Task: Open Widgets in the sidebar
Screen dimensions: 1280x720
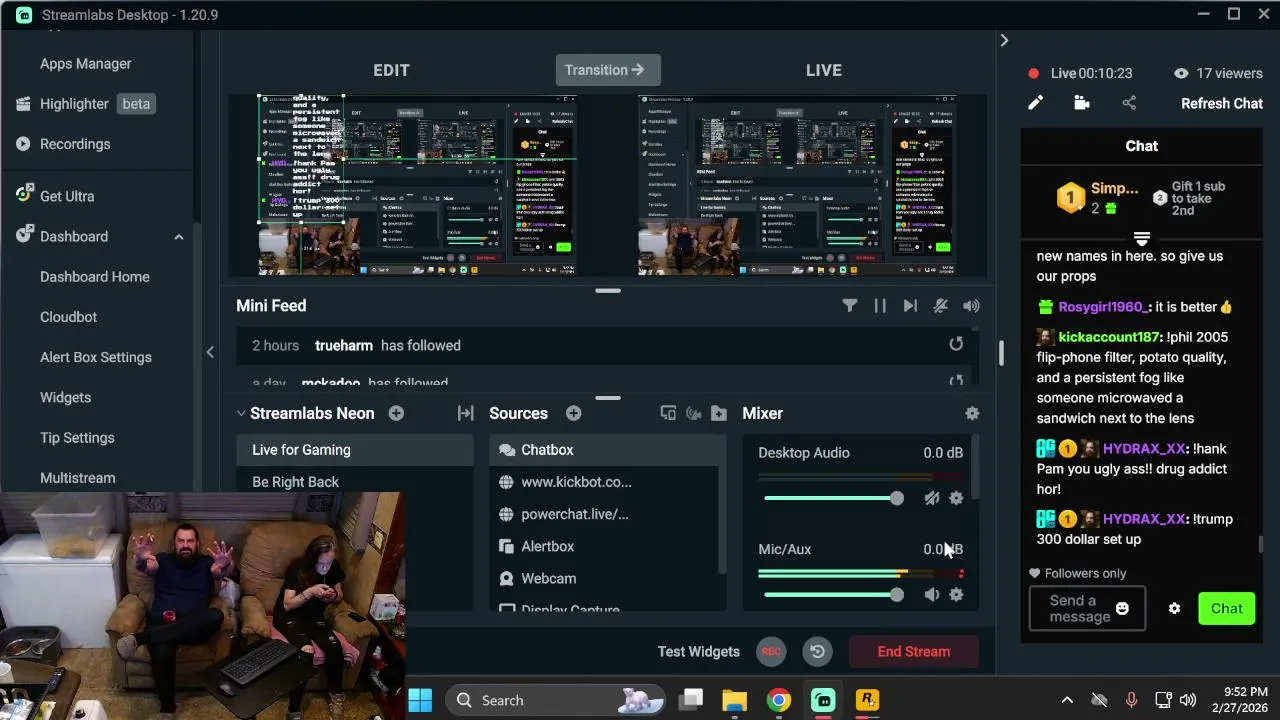Action: (x=65, y=398)
